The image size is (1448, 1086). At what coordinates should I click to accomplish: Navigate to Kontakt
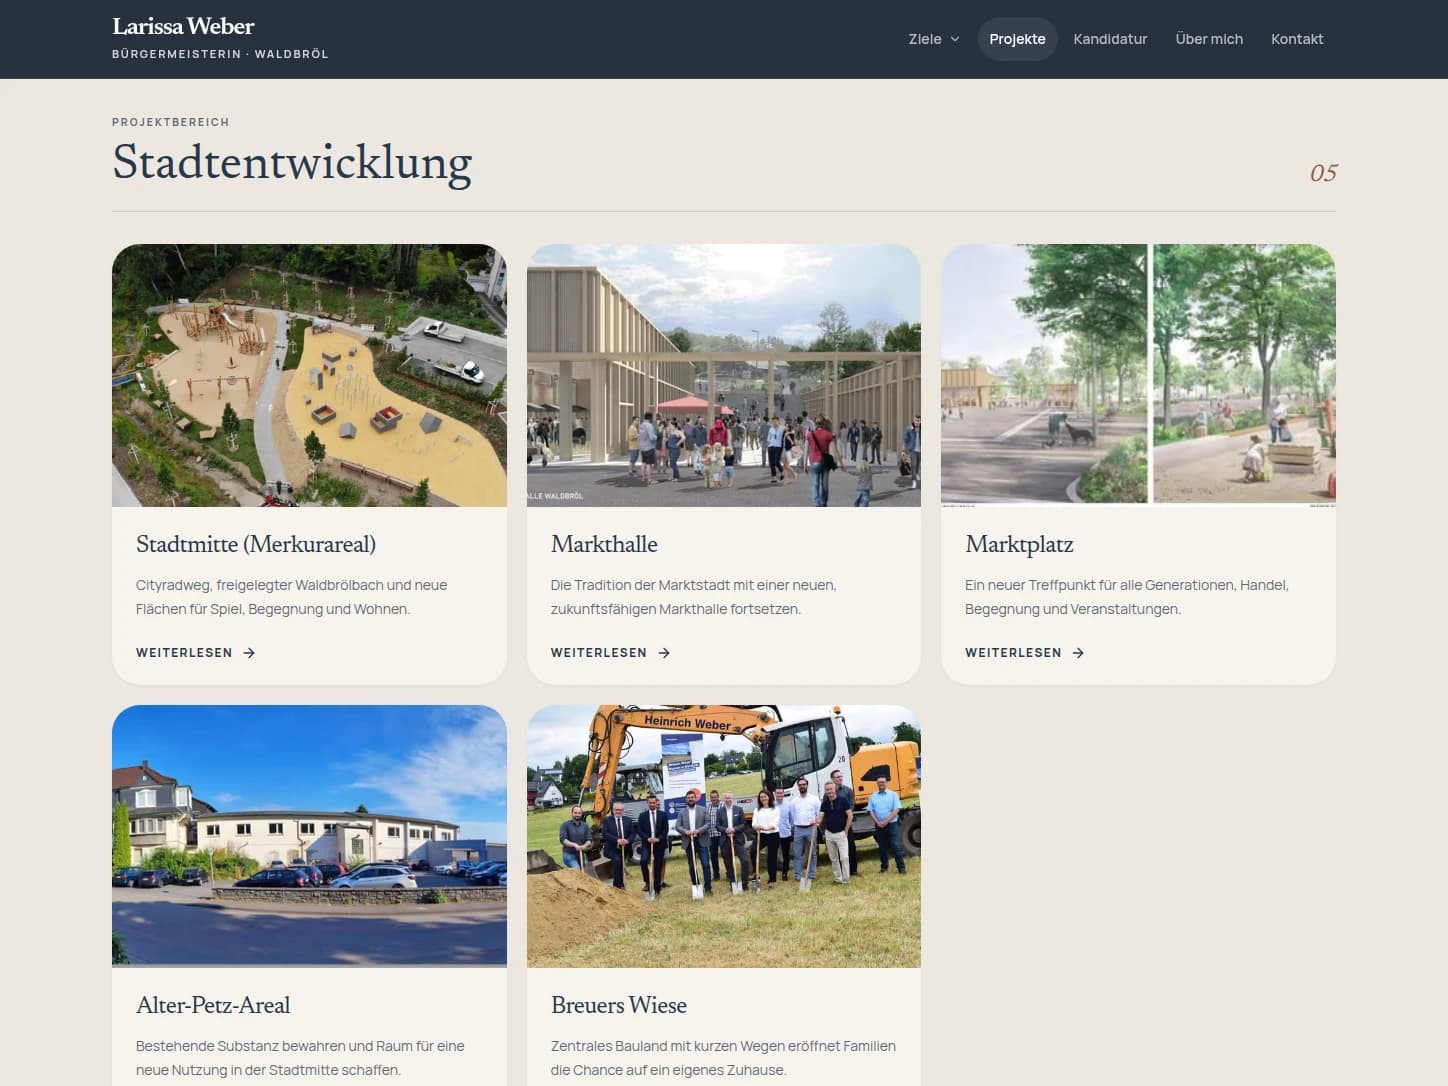[x=1297, y=39]
